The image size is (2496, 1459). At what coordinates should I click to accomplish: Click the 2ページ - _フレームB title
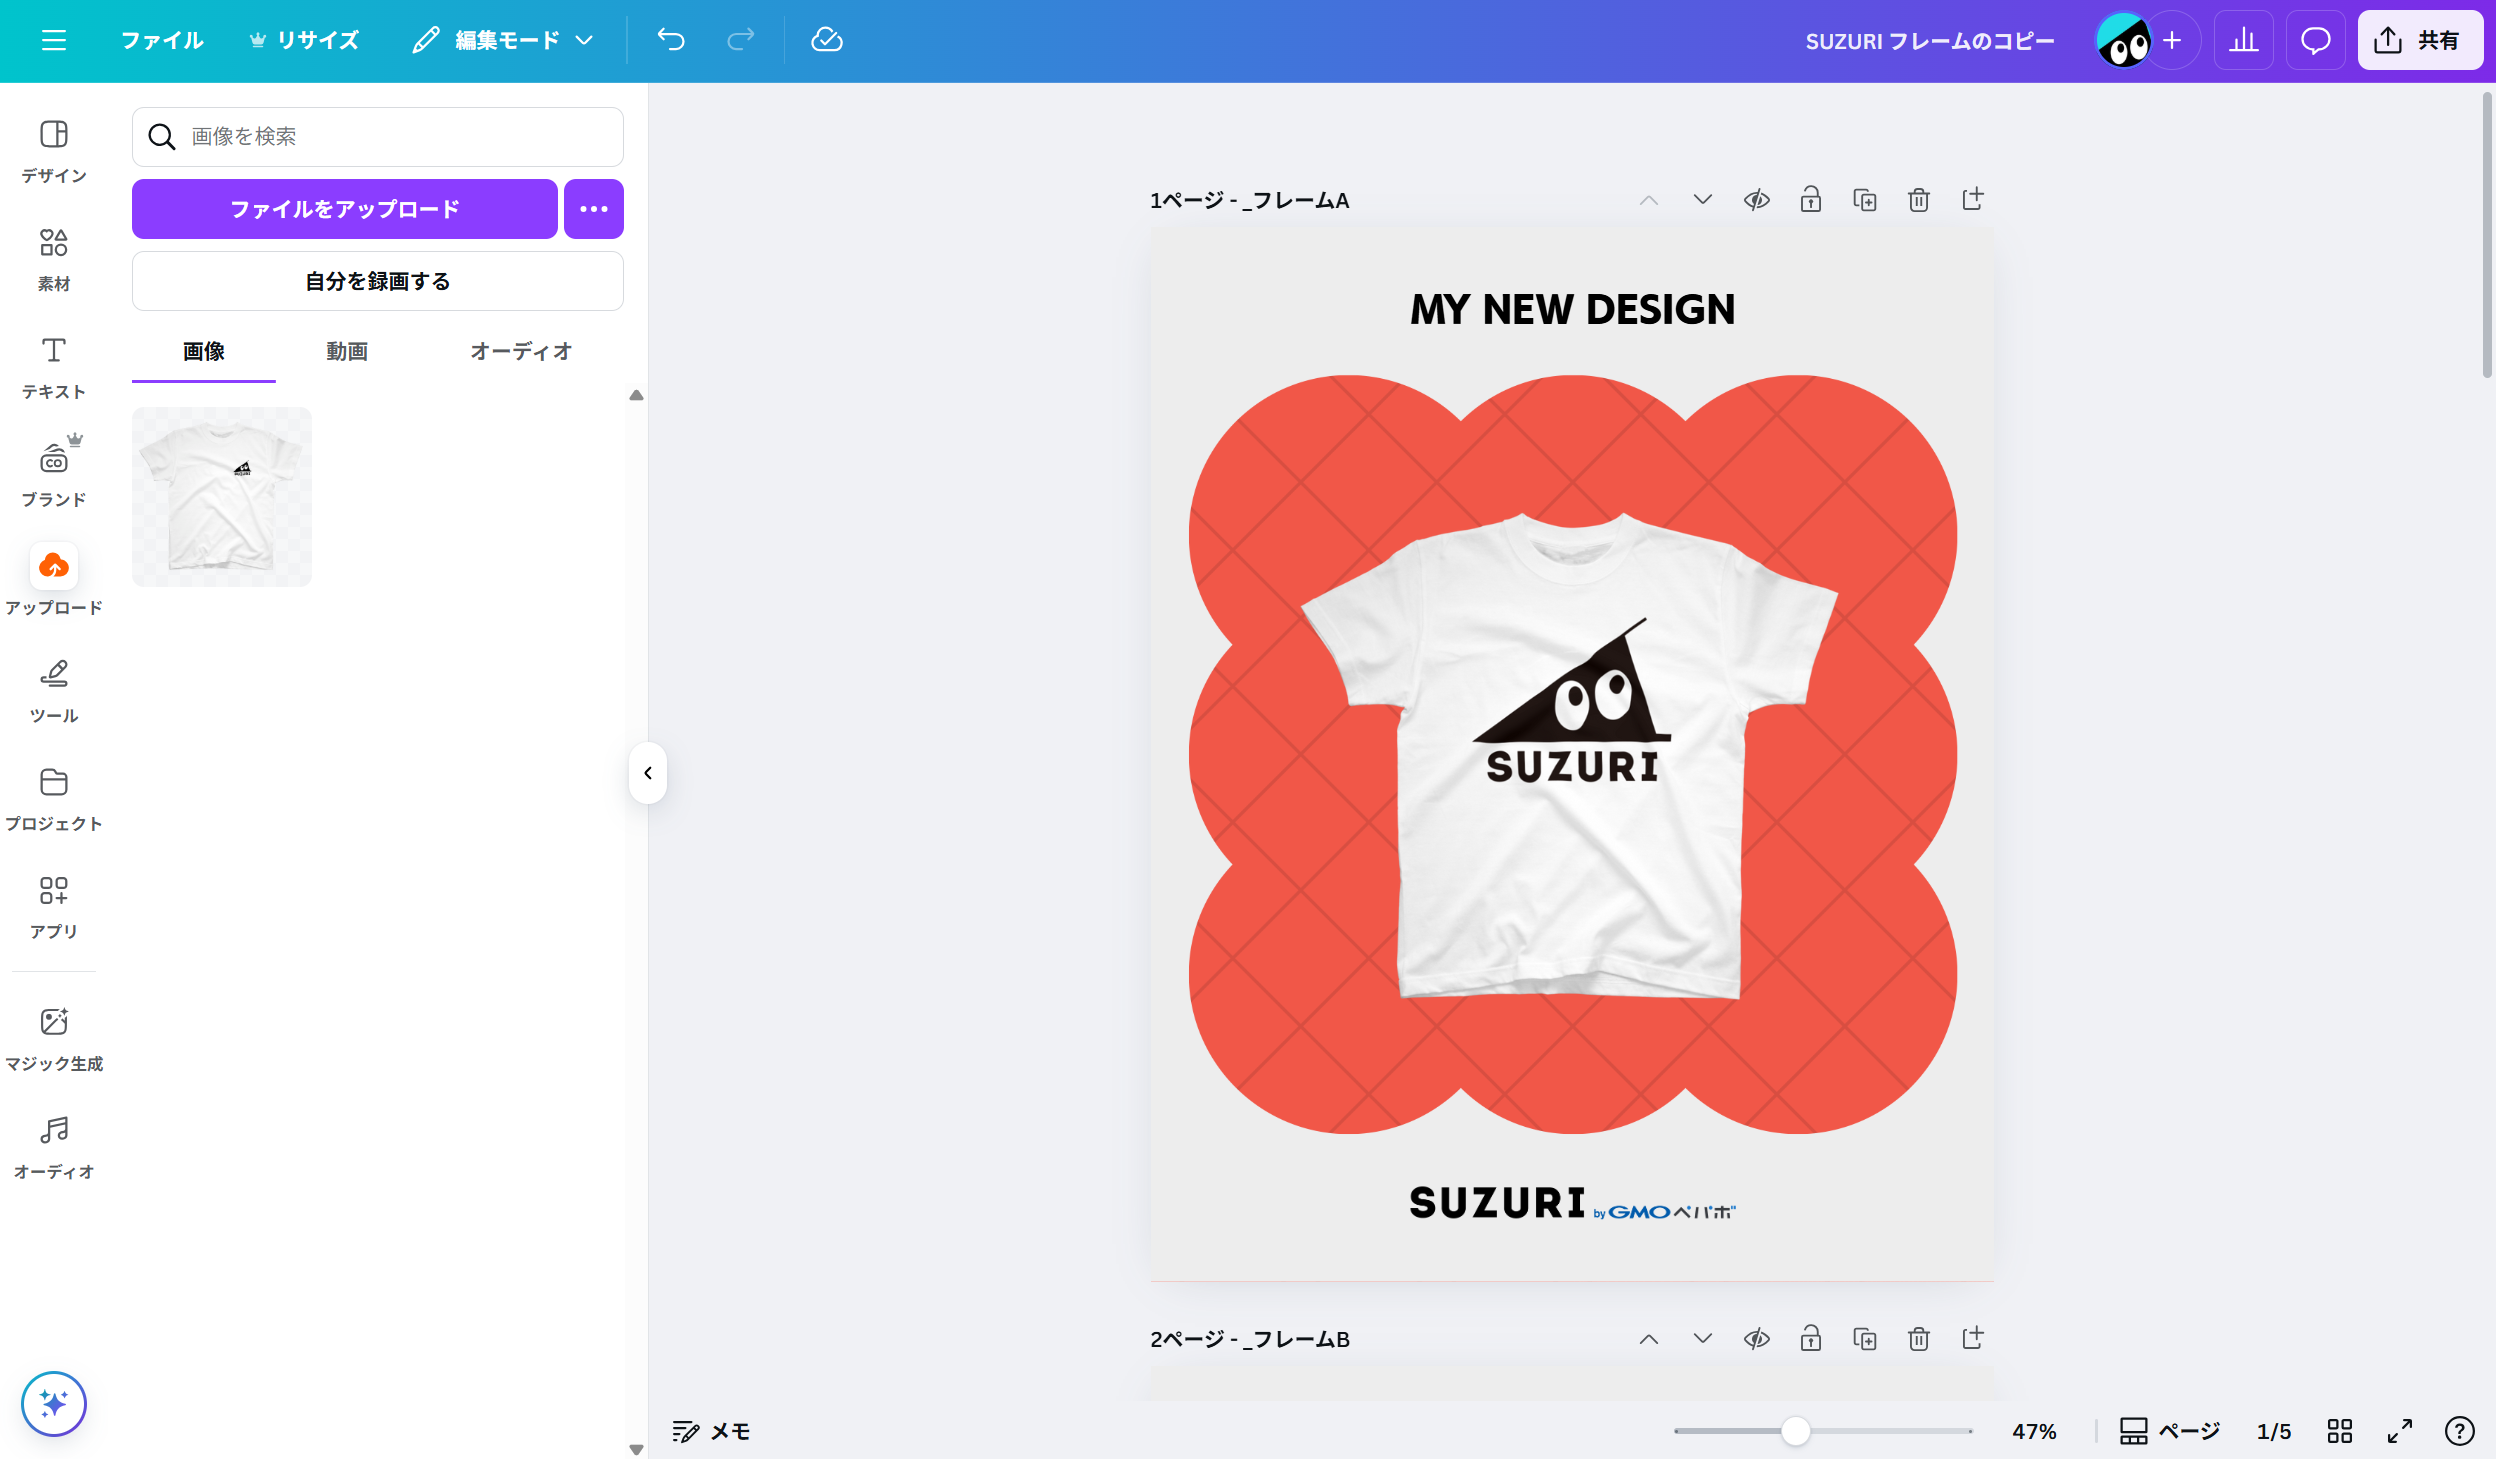[x=1250, y=1340]
